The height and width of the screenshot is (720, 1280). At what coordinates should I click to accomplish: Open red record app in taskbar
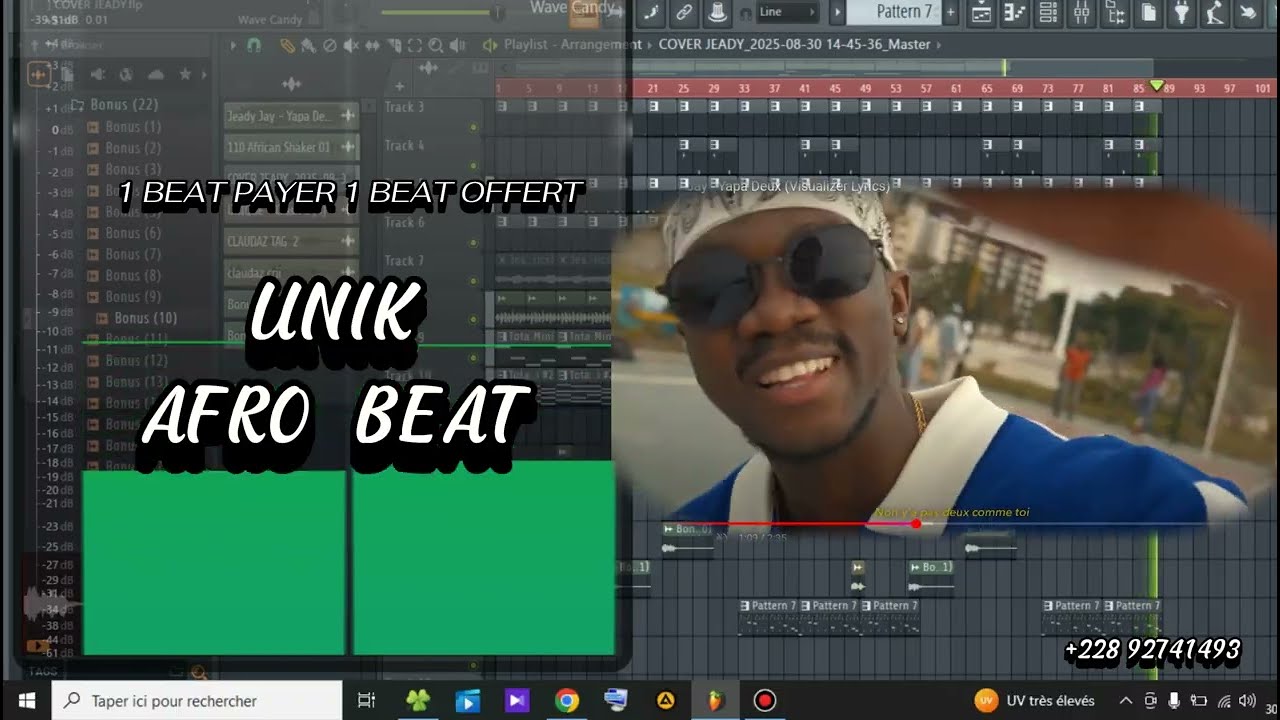click(x=765, y=701)
